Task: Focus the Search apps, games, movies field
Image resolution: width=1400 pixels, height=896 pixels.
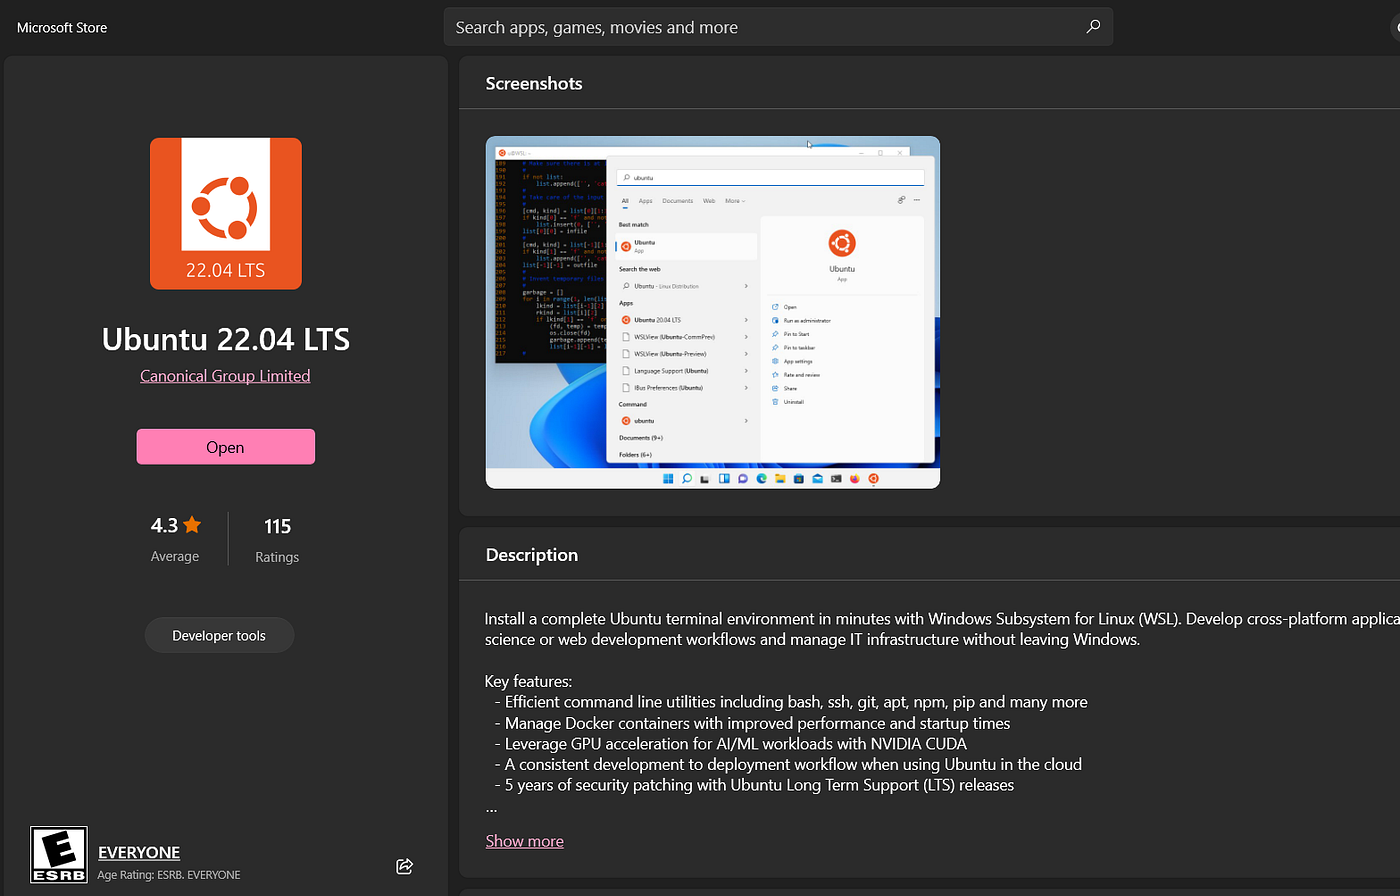Action: (778, 27)
